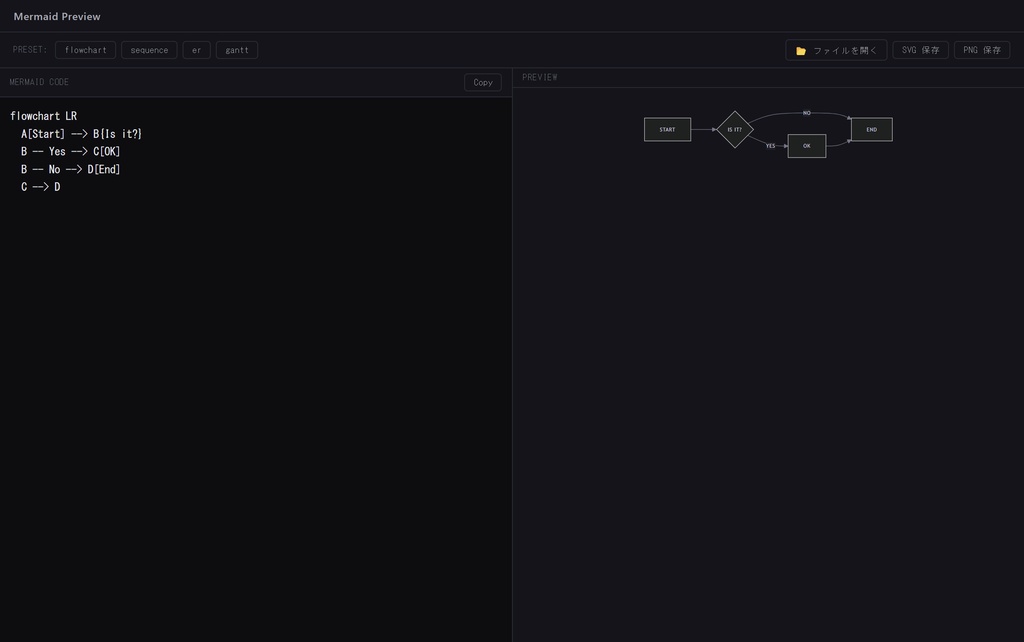Place cursor on the flowchart LR line
The image size is (1024, 642).
pyautogui.click(x=43, y=116)
